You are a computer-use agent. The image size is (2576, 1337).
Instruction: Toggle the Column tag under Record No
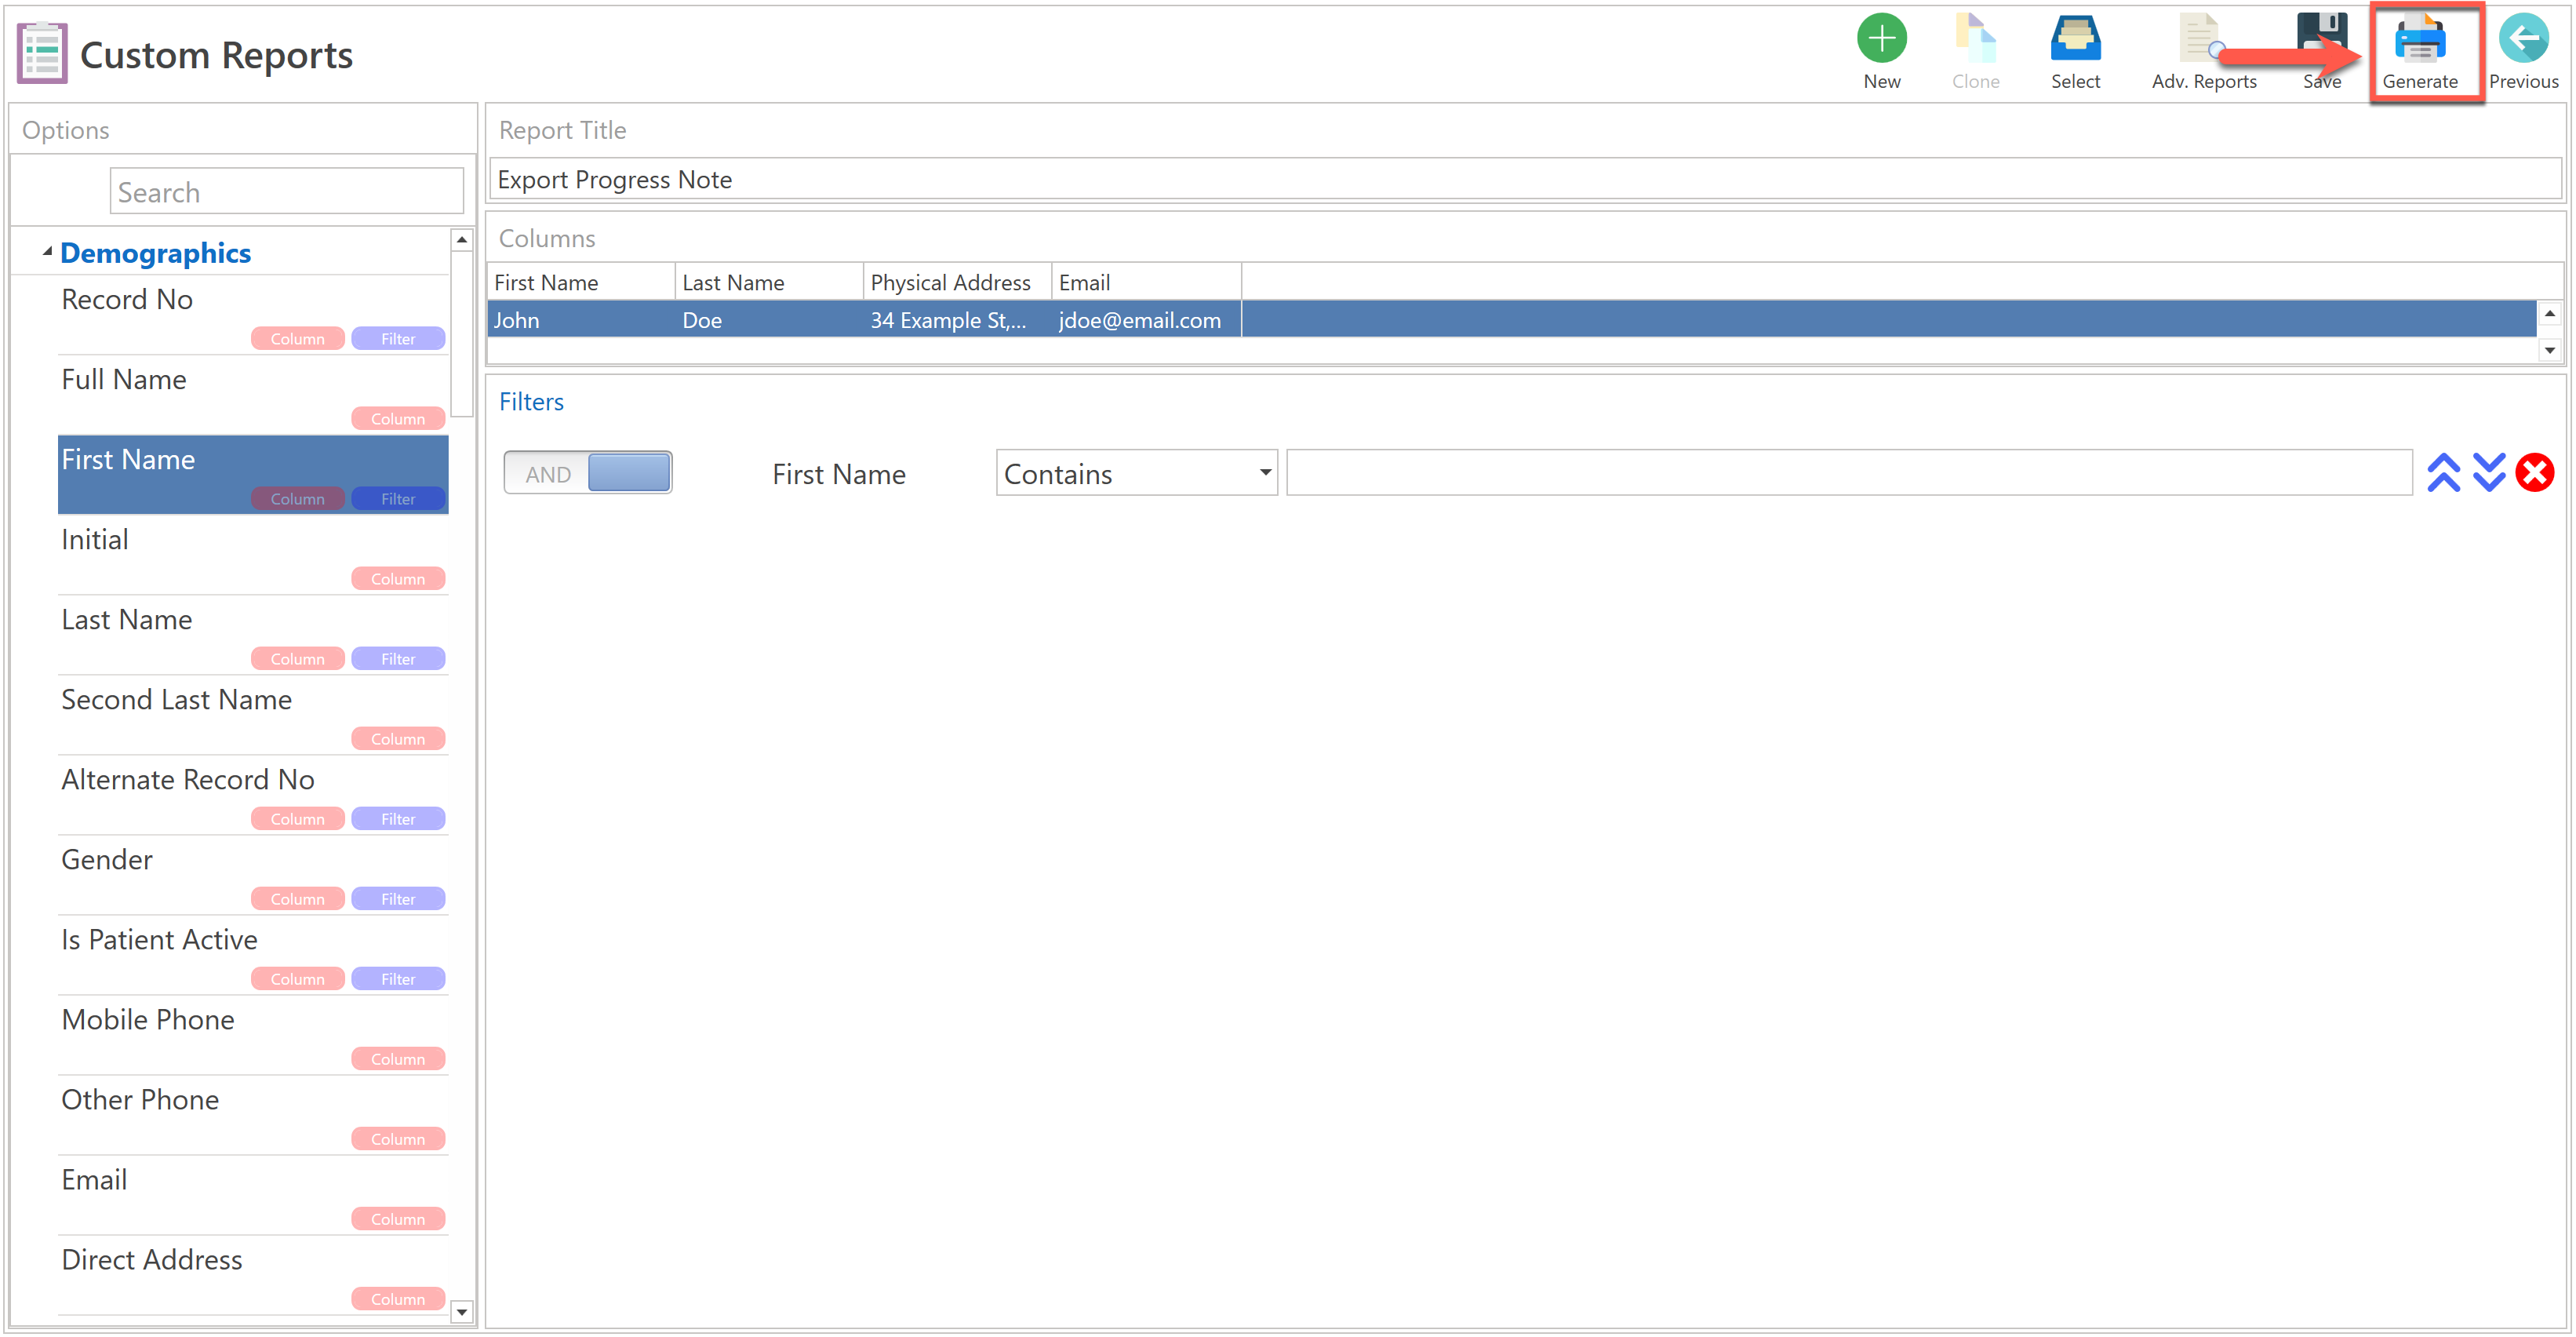pyautogui.click(x=297, y=339)
